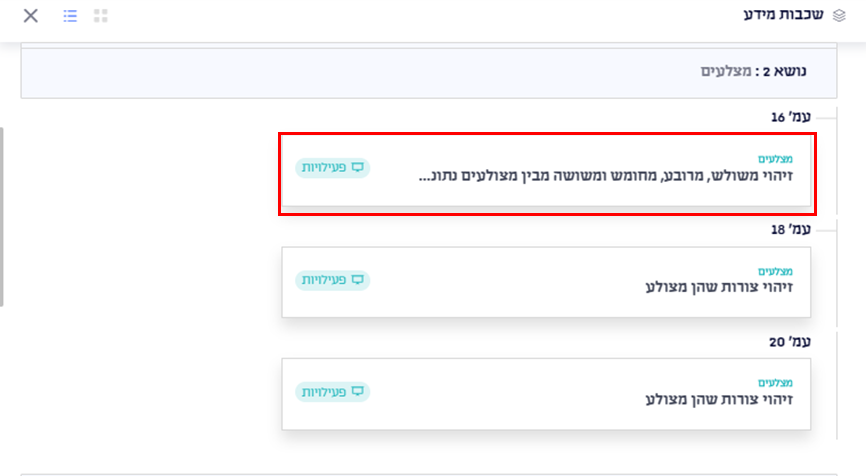Click the screen icon in page 18 badge
The image size is (866, 476).
coord(357,280)
